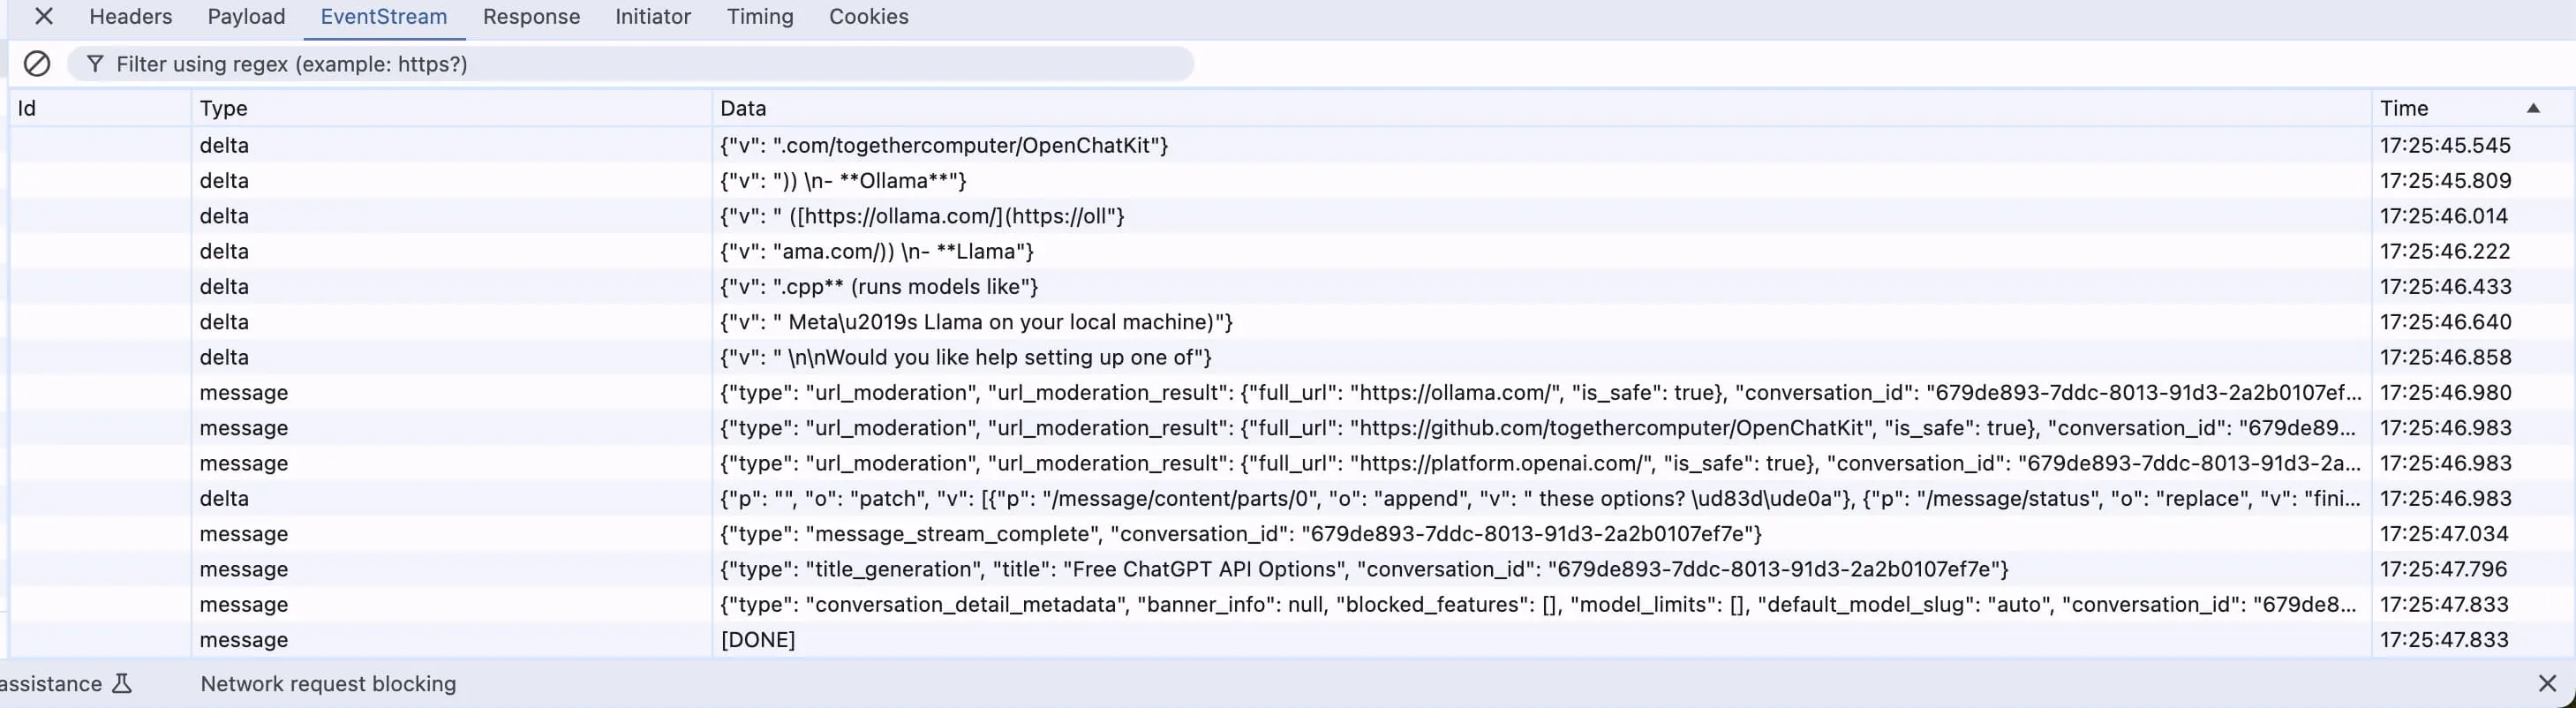2576x708 pixels.
Task: Focus the regex filter input field
Action: [630, 64]
